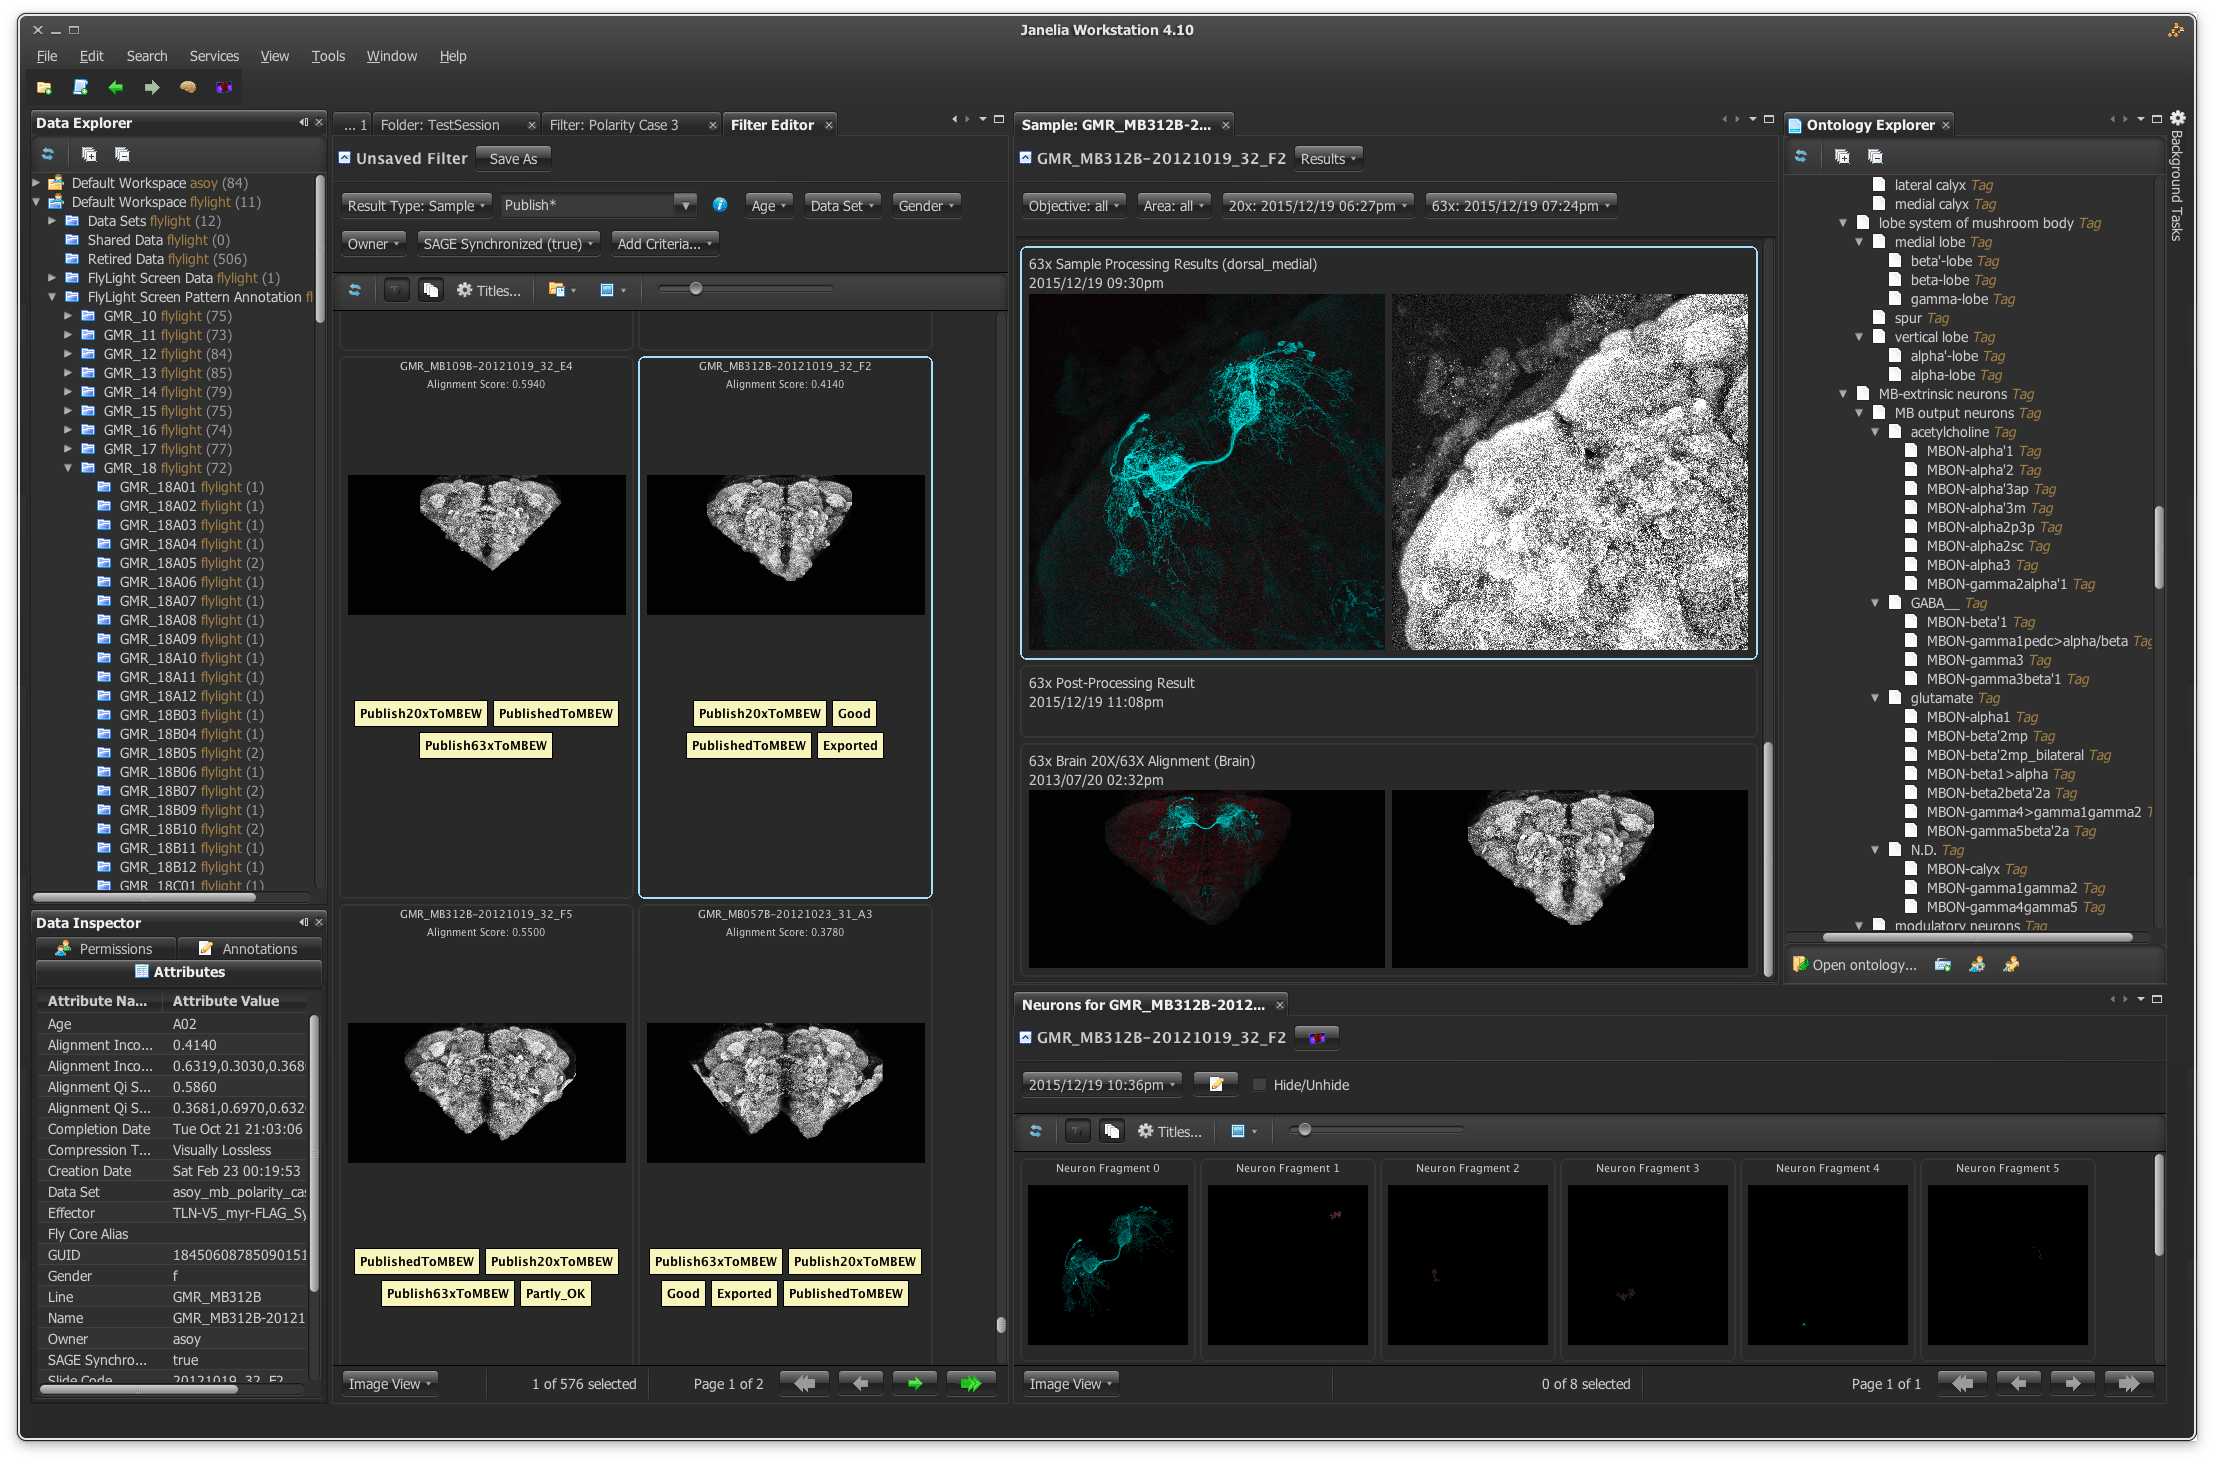Click the green back arrow in toolbar
Image resolution: width=2214 pixels, height=1462 pixels.
tap(116, 87)
